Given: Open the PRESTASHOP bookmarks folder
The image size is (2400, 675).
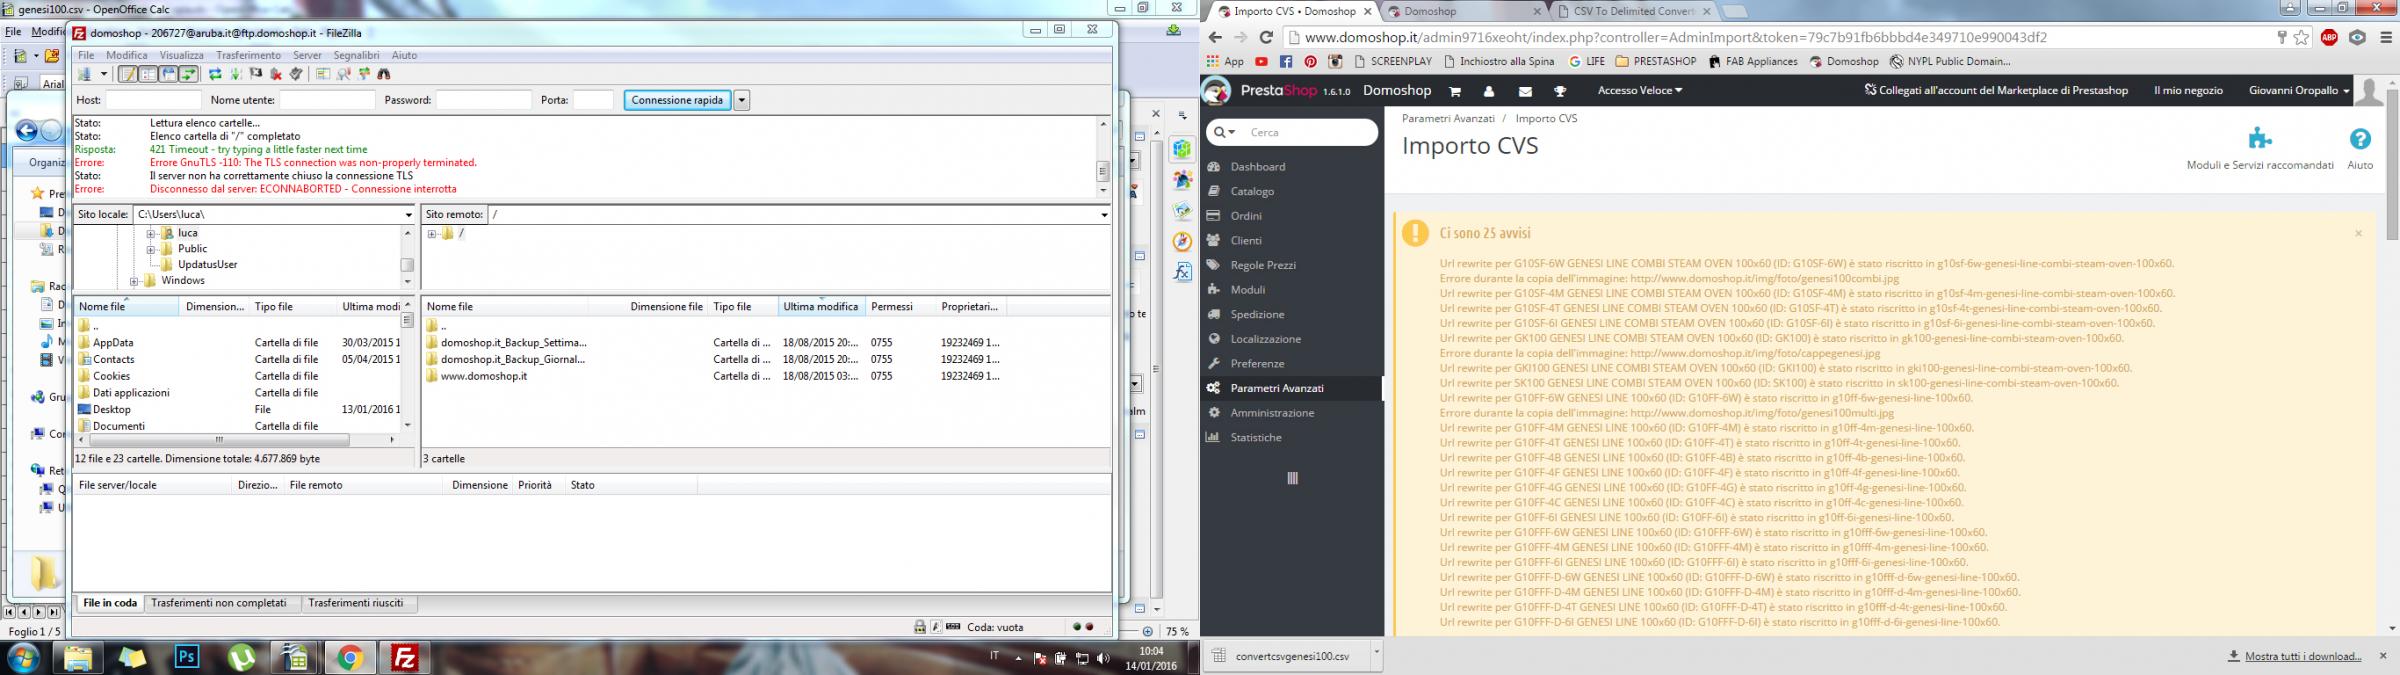Looking at the screenshot, I should tap(1656, 61).
